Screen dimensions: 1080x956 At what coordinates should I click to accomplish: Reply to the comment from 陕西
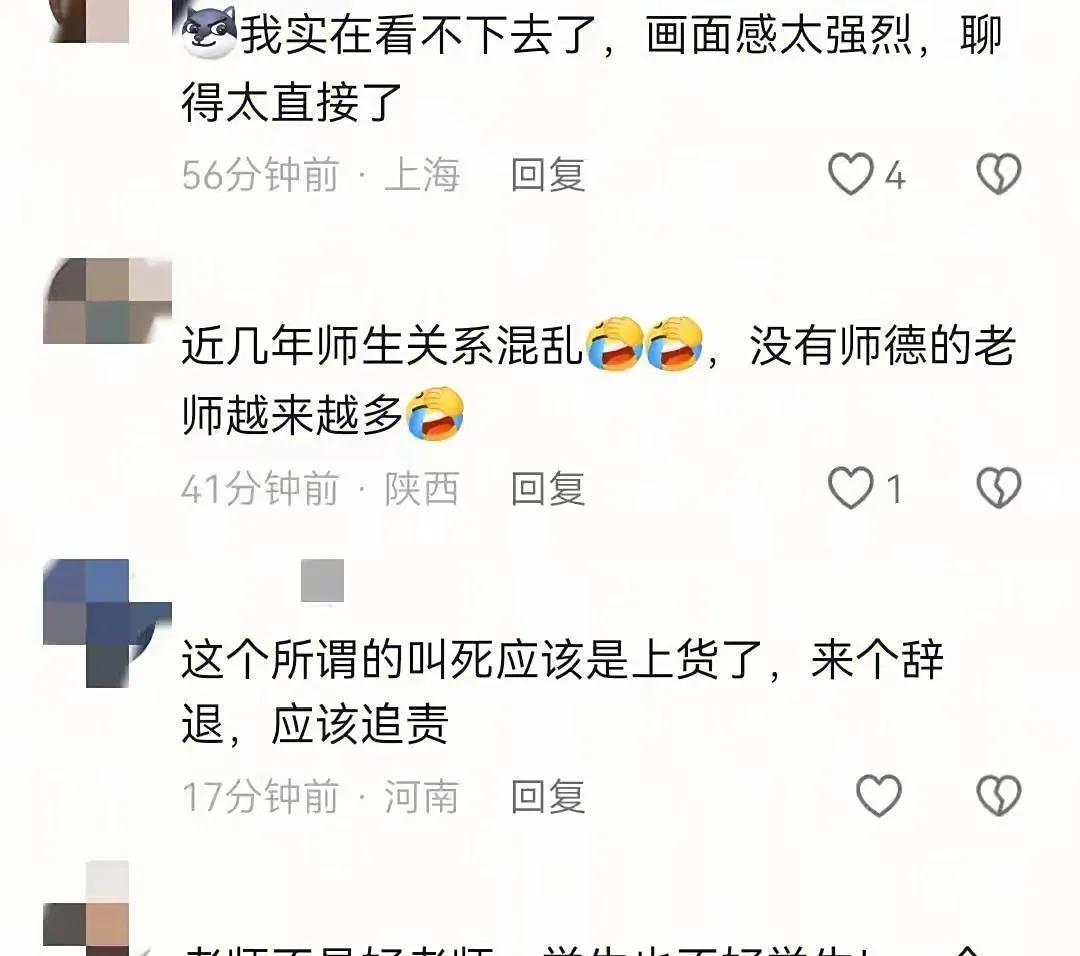pos(548,488)
